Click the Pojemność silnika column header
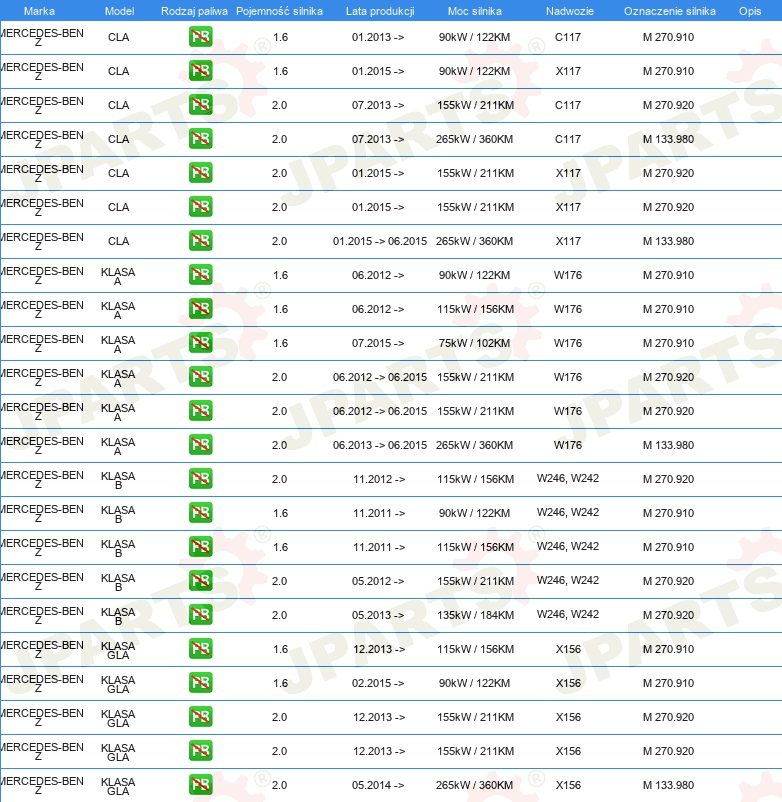The width and height of the screenshot is (782, 802). 279,11
